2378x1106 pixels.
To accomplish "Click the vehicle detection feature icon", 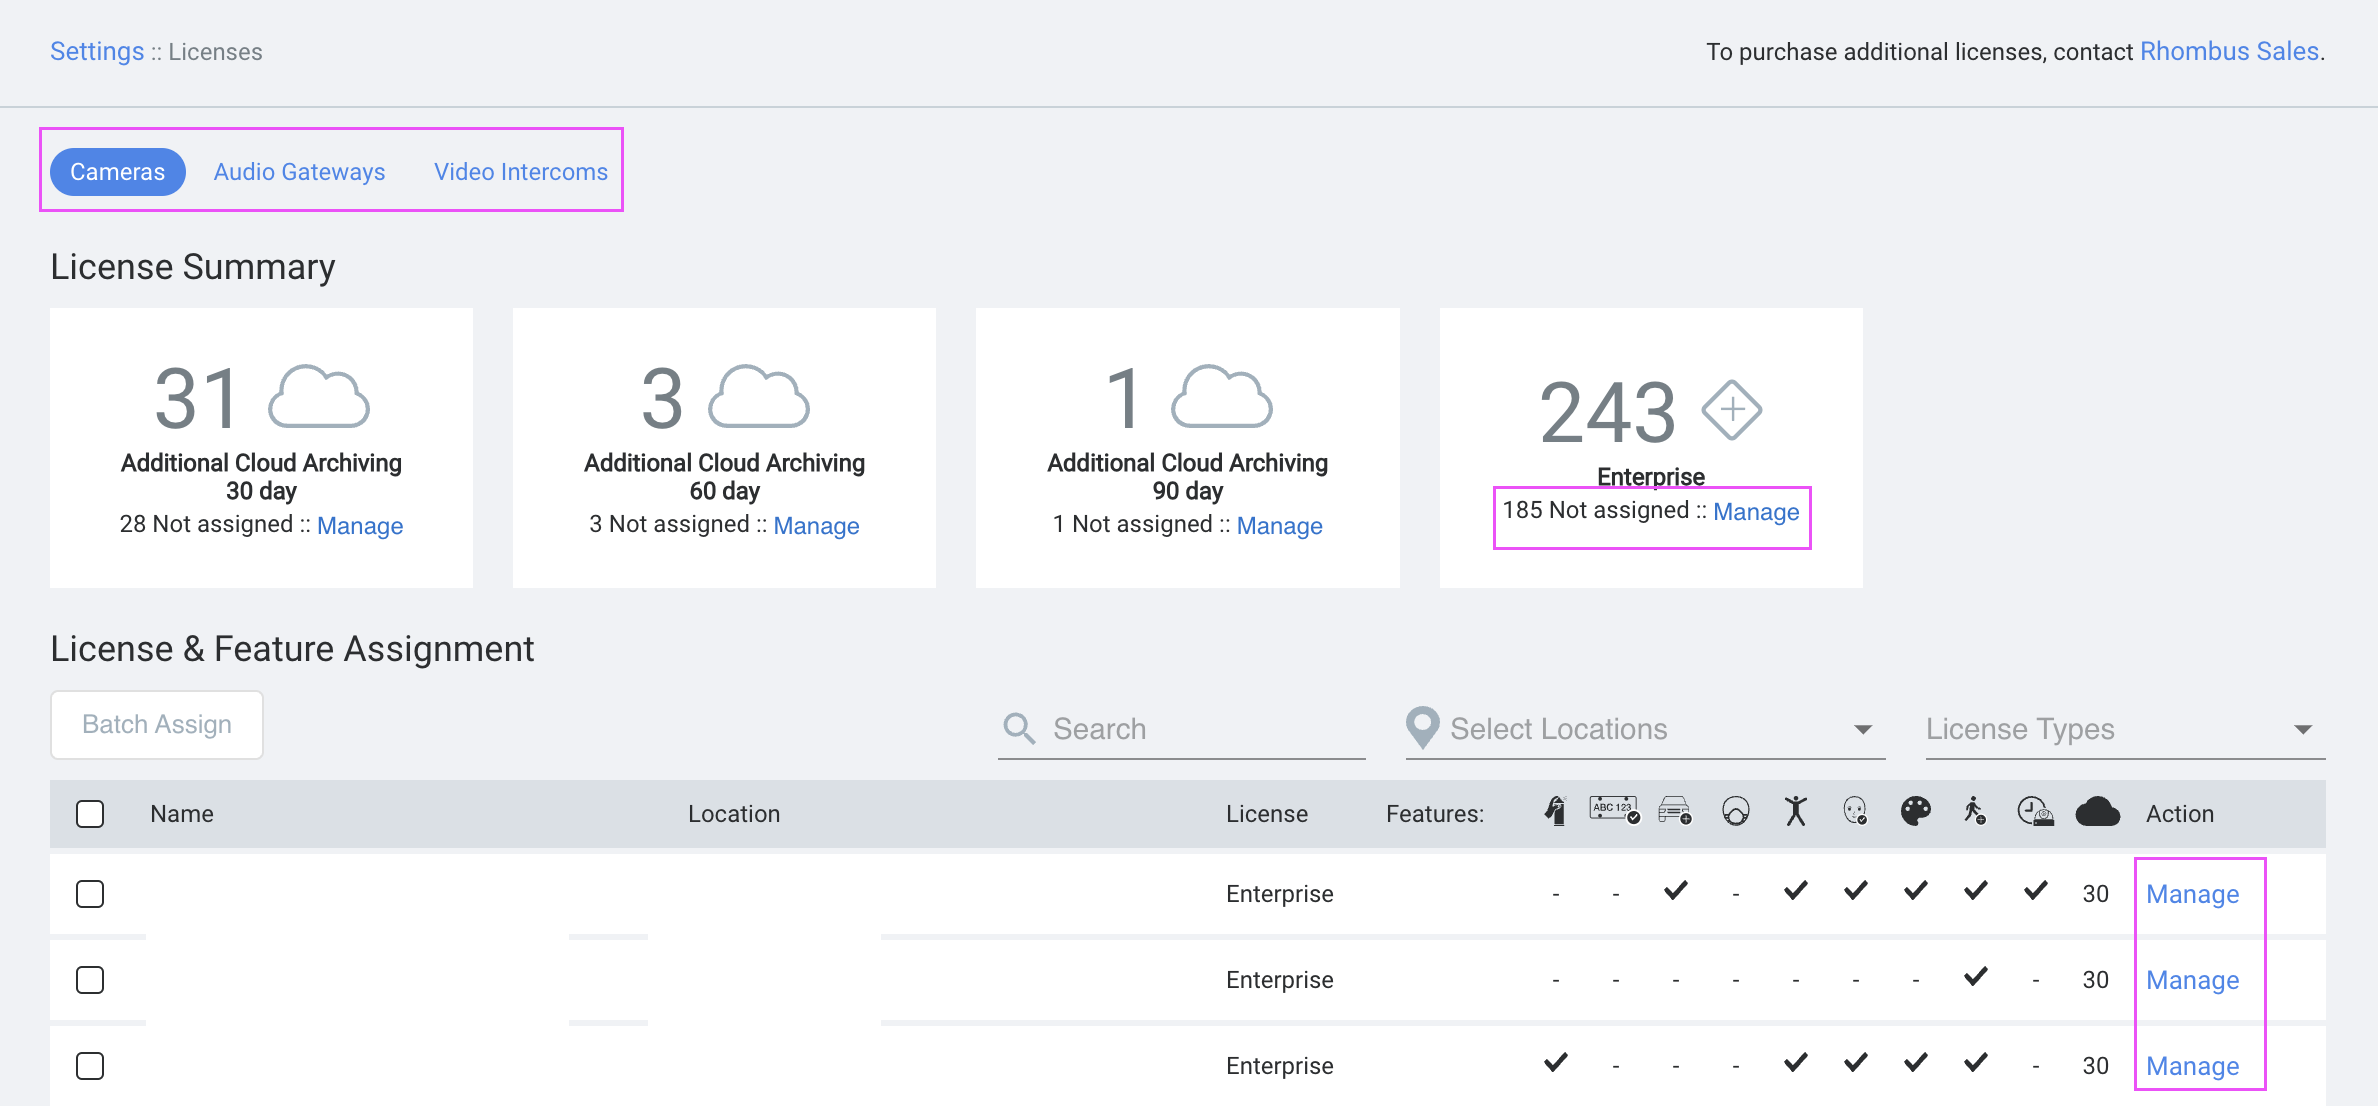I will 1675,811.
